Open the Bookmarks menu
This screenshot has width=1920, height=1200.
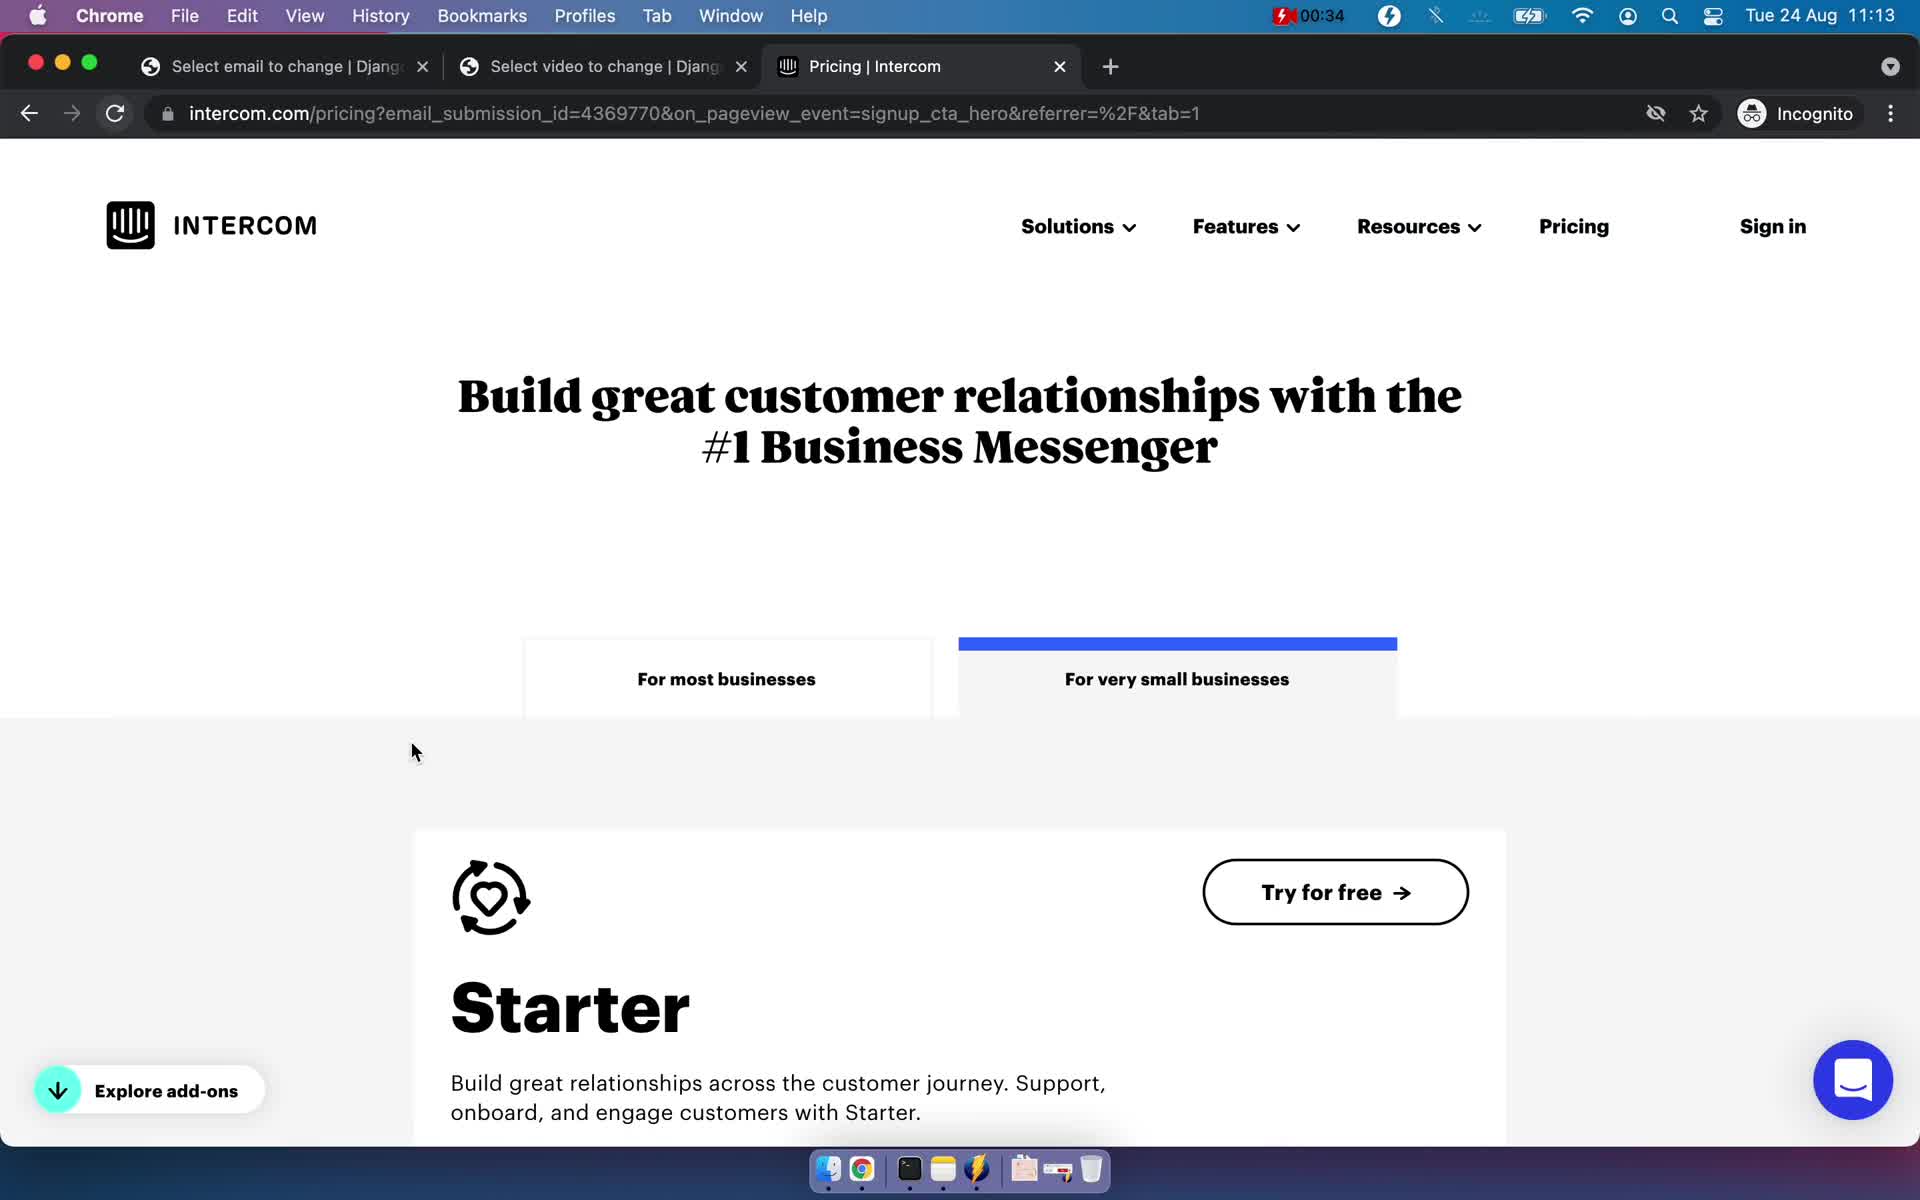(x=482, y=16)
